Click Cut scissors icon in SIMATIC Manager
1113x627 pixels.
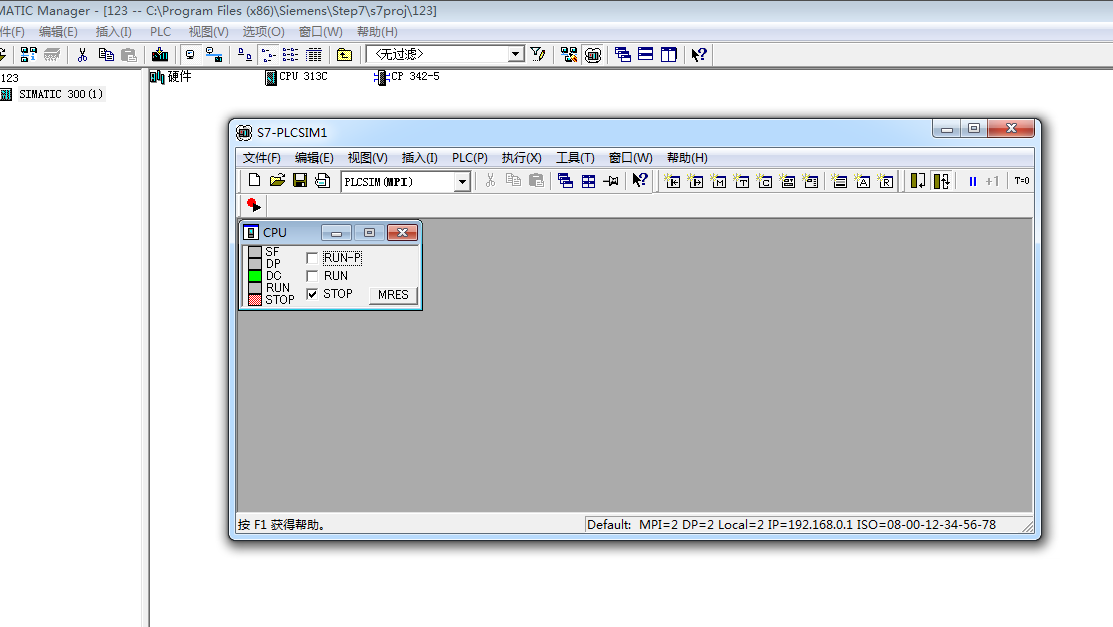tap(82, 55)
